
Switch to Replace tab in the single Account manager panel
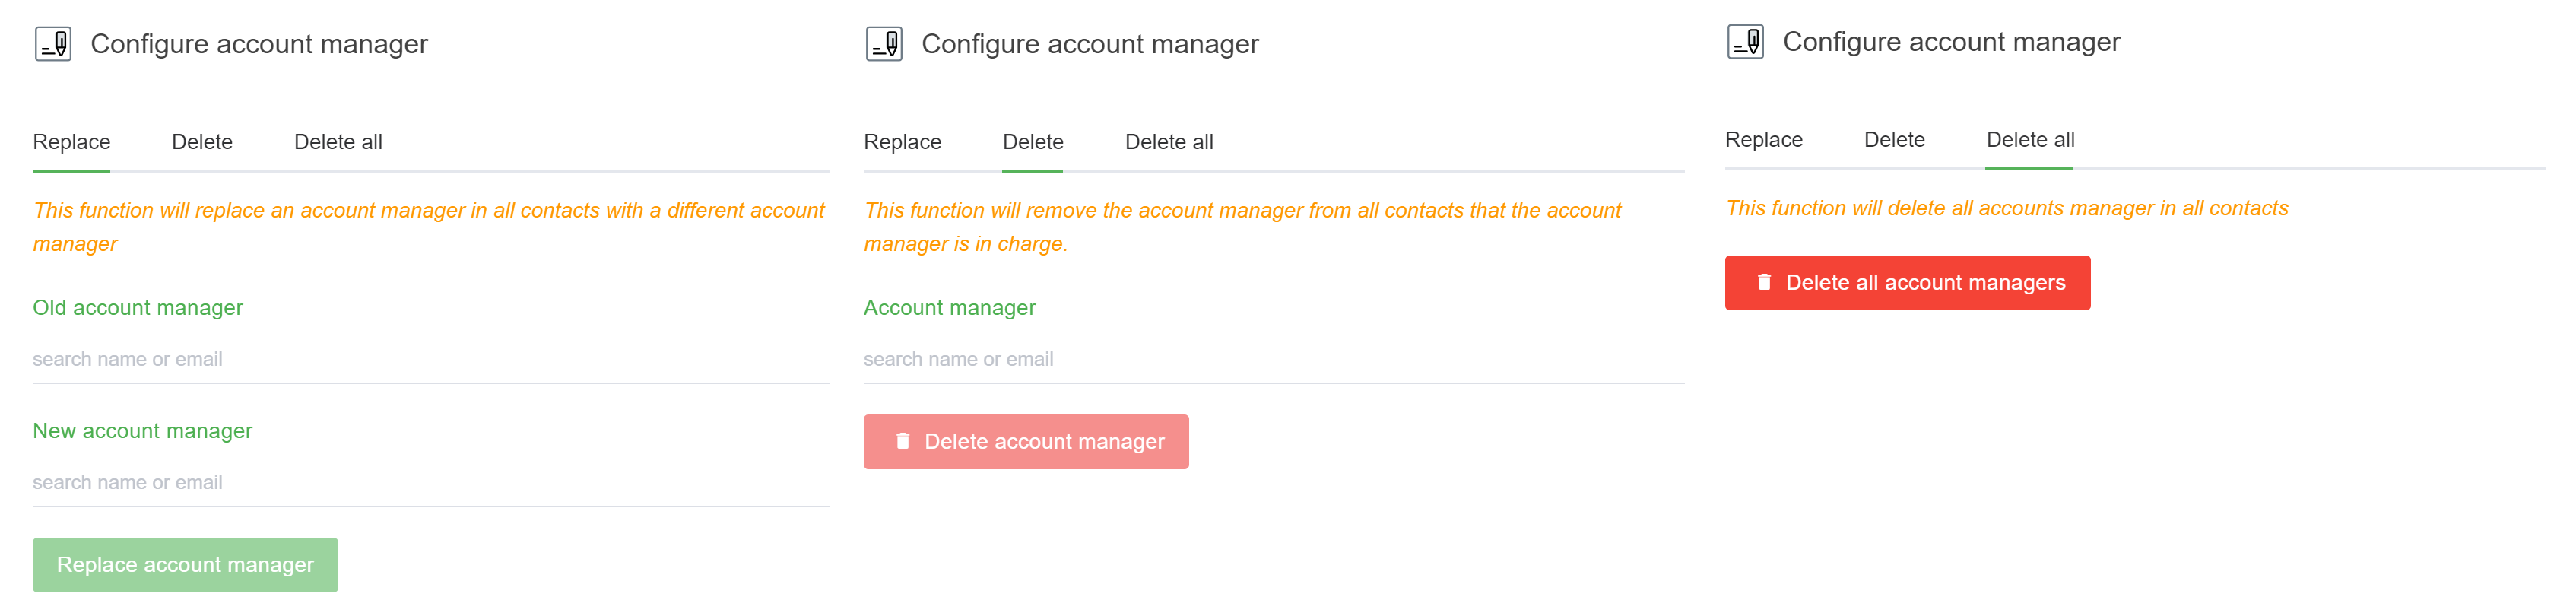coord(902,142)
